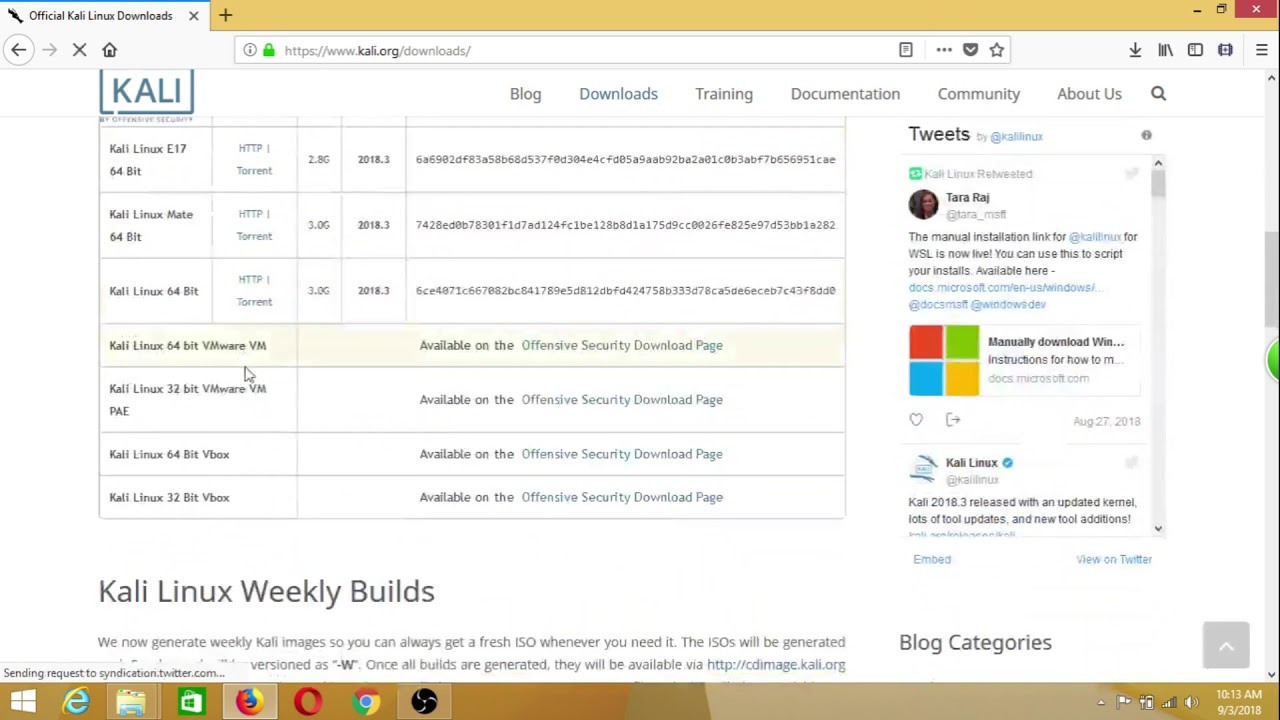Open the Firefox hamburger menu
Screen dimensions: 1280x720
pyautogui.click(x=1261, y=50)
